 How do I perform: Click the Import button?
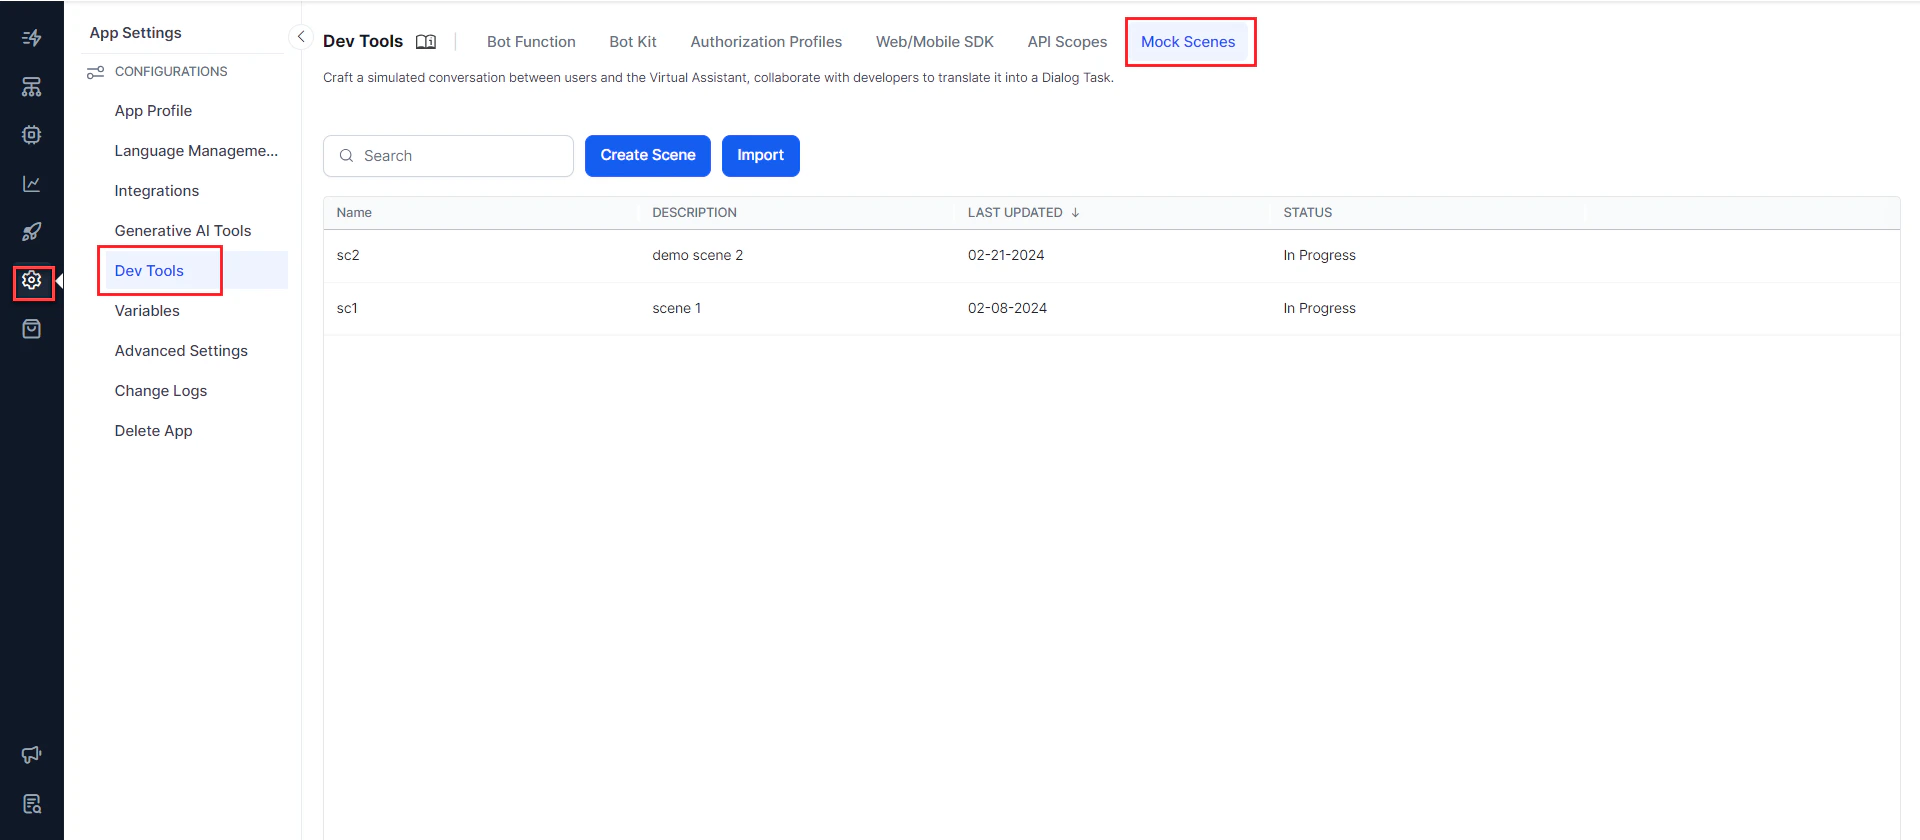tap(761, 156)
